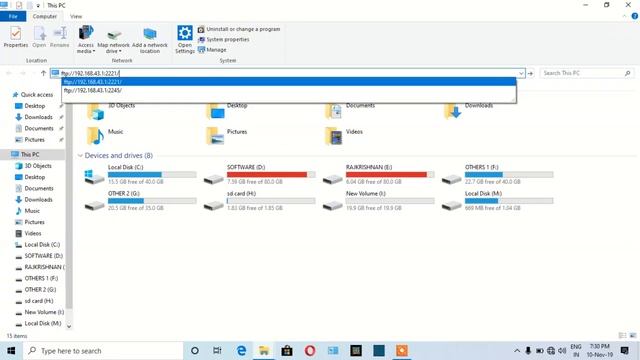Screen dimensions: 640x360
Task: Collapse the Devices and drives section
Action: [80, 156]
